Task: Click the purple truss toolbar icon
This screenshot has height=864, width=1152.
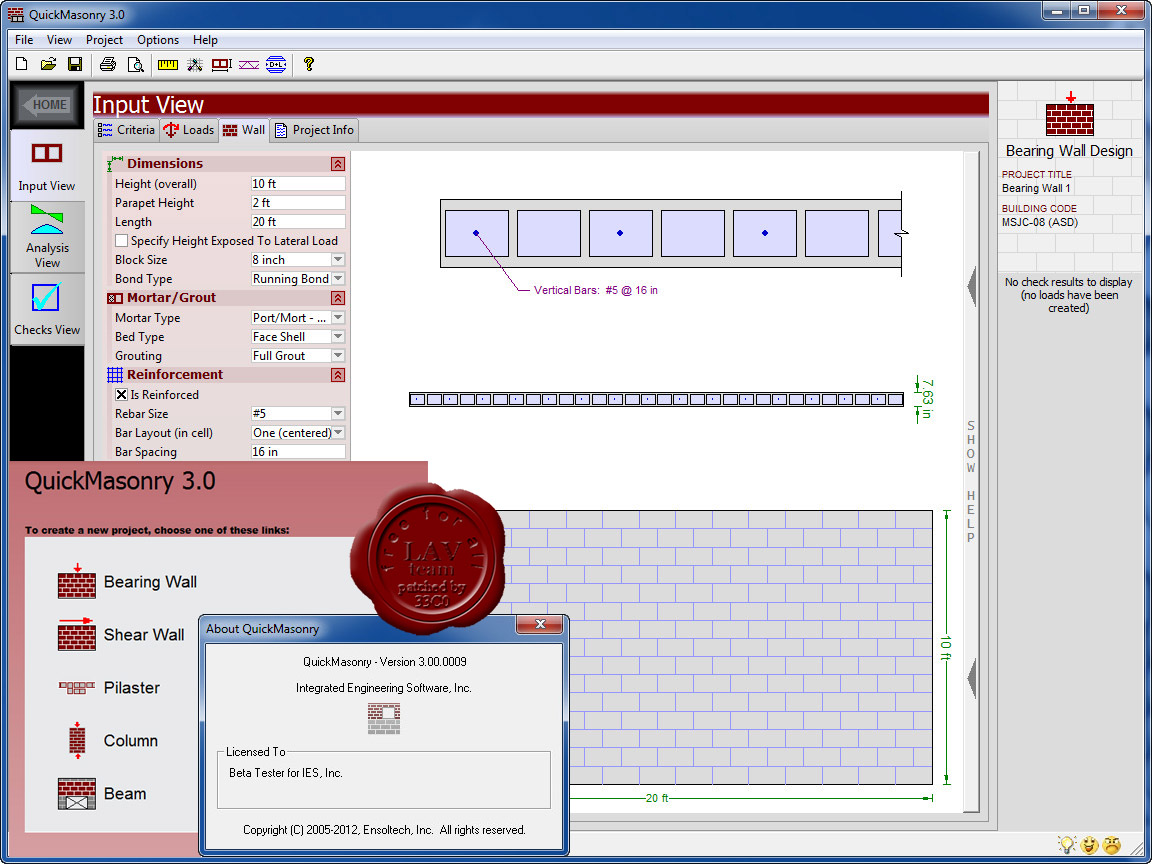Action: 248,65
